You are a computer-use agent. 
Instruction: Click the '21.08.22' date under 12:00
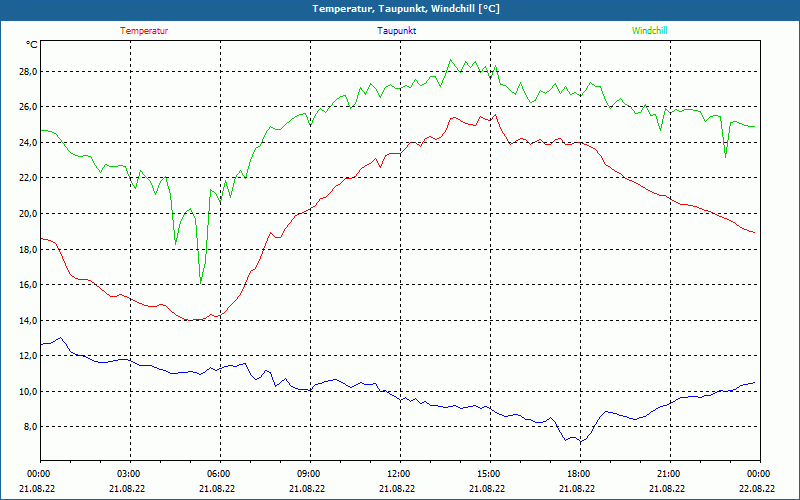click(397, 488)
